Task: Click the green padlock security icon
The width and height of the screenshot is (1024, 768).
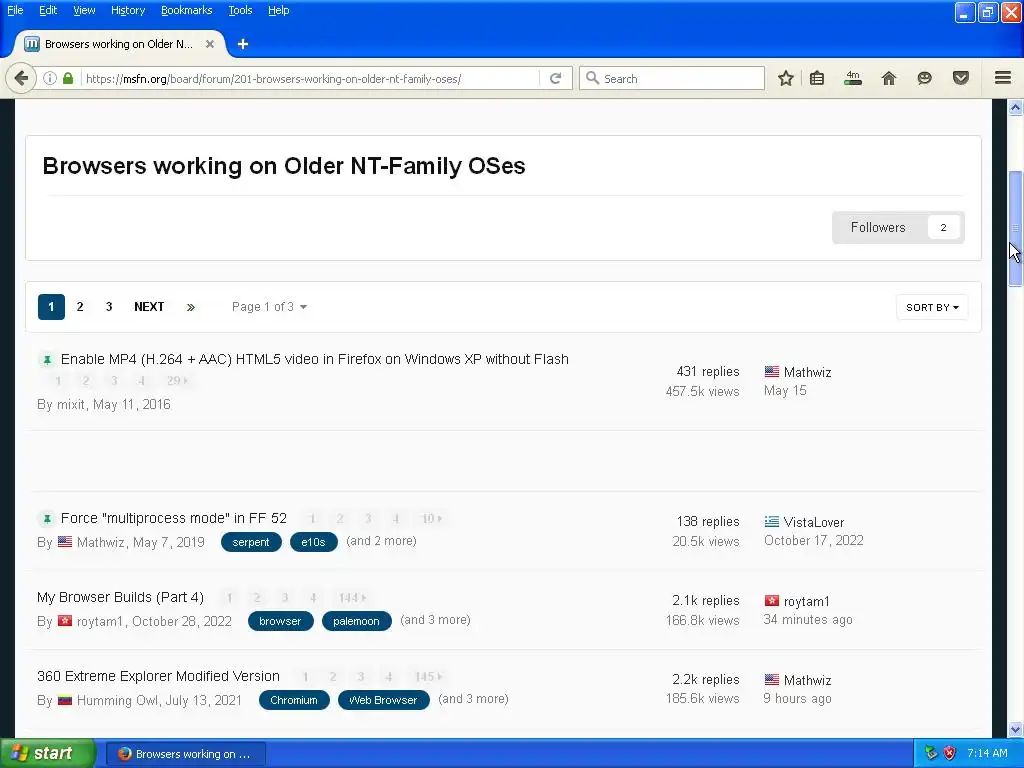Action: (68, 78)
